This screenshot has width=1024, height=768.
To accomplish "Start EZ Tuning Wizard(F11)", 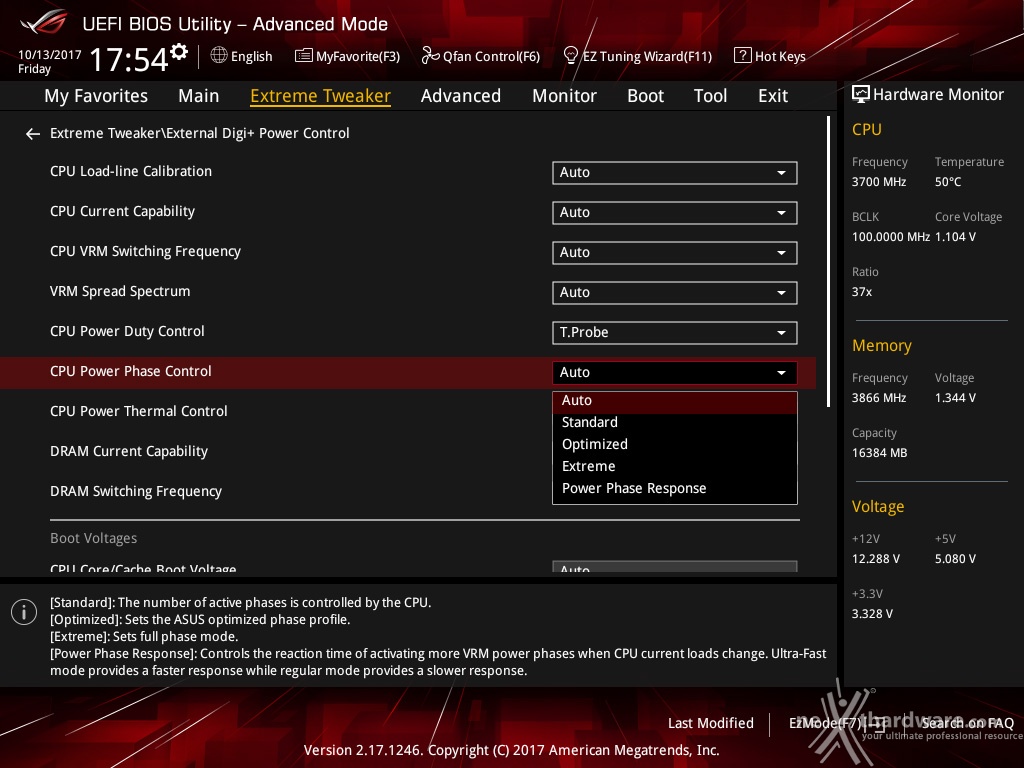I will (x=647, y=57).
